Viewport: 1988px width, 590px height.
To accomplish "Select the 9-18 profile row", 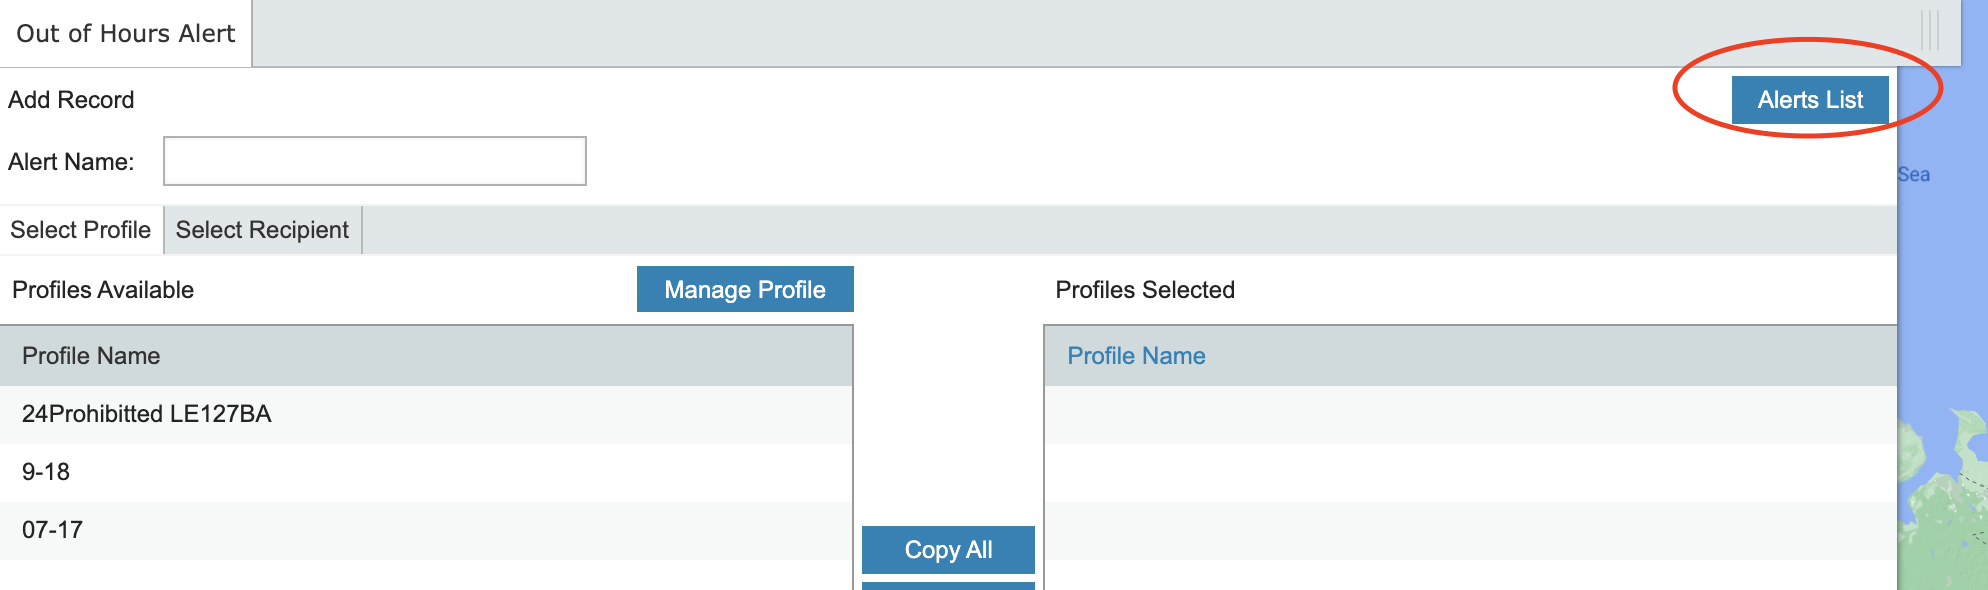I will (46, 472).
